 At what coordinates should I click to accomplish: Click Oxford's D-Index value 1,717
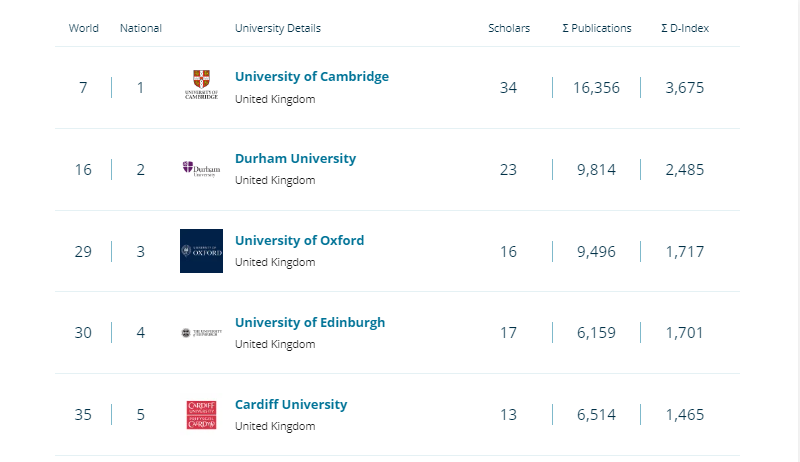pyautogui.click(x=685, y=252)
